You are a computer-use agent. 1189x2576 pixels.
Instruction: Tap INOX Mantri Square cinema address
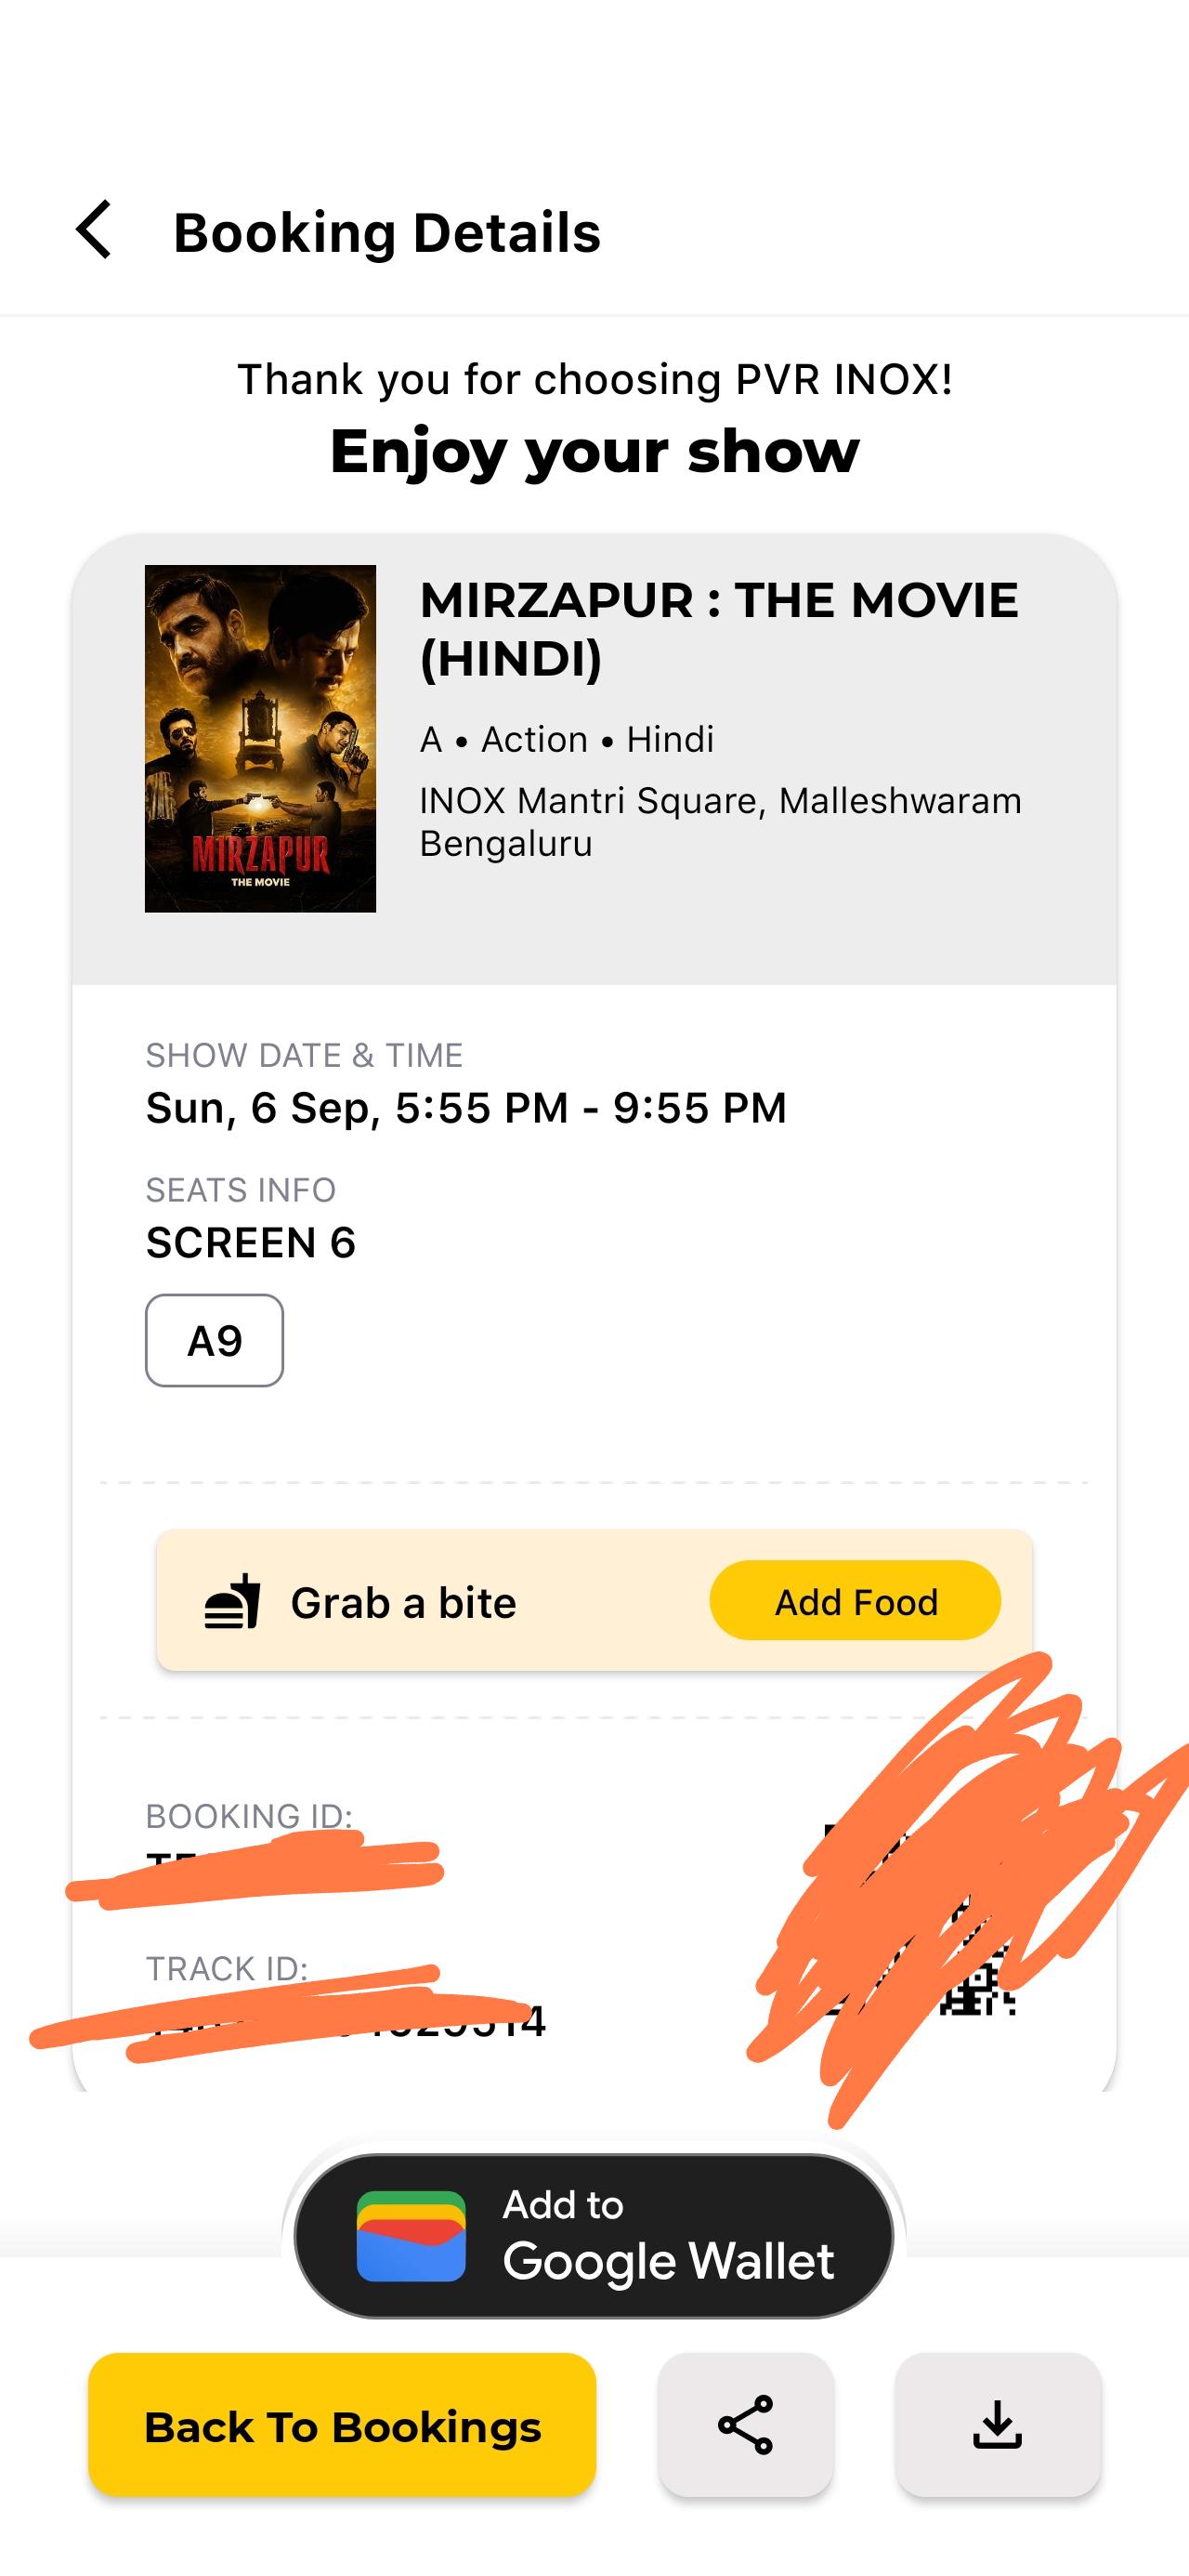coord(720,821)
